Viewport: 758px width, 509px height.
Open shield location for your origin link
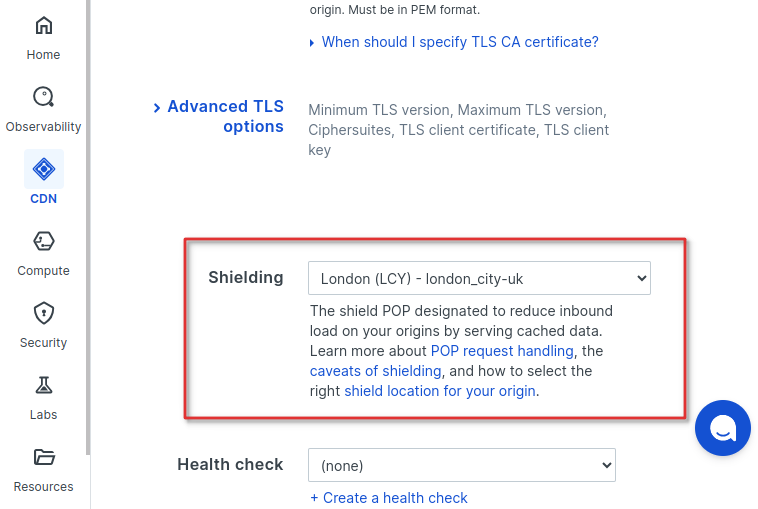[x=440, y=391]
